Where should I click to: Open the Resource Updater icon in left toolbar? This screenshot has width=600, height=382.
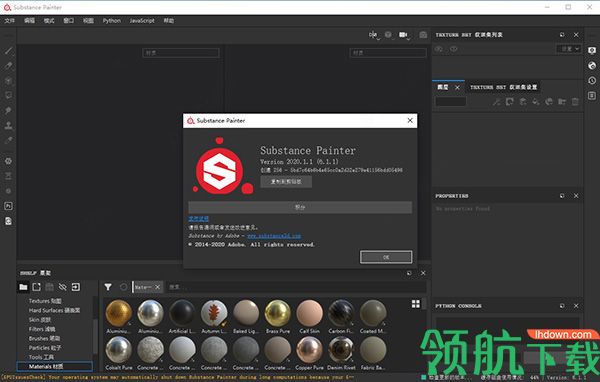[8, 221]
